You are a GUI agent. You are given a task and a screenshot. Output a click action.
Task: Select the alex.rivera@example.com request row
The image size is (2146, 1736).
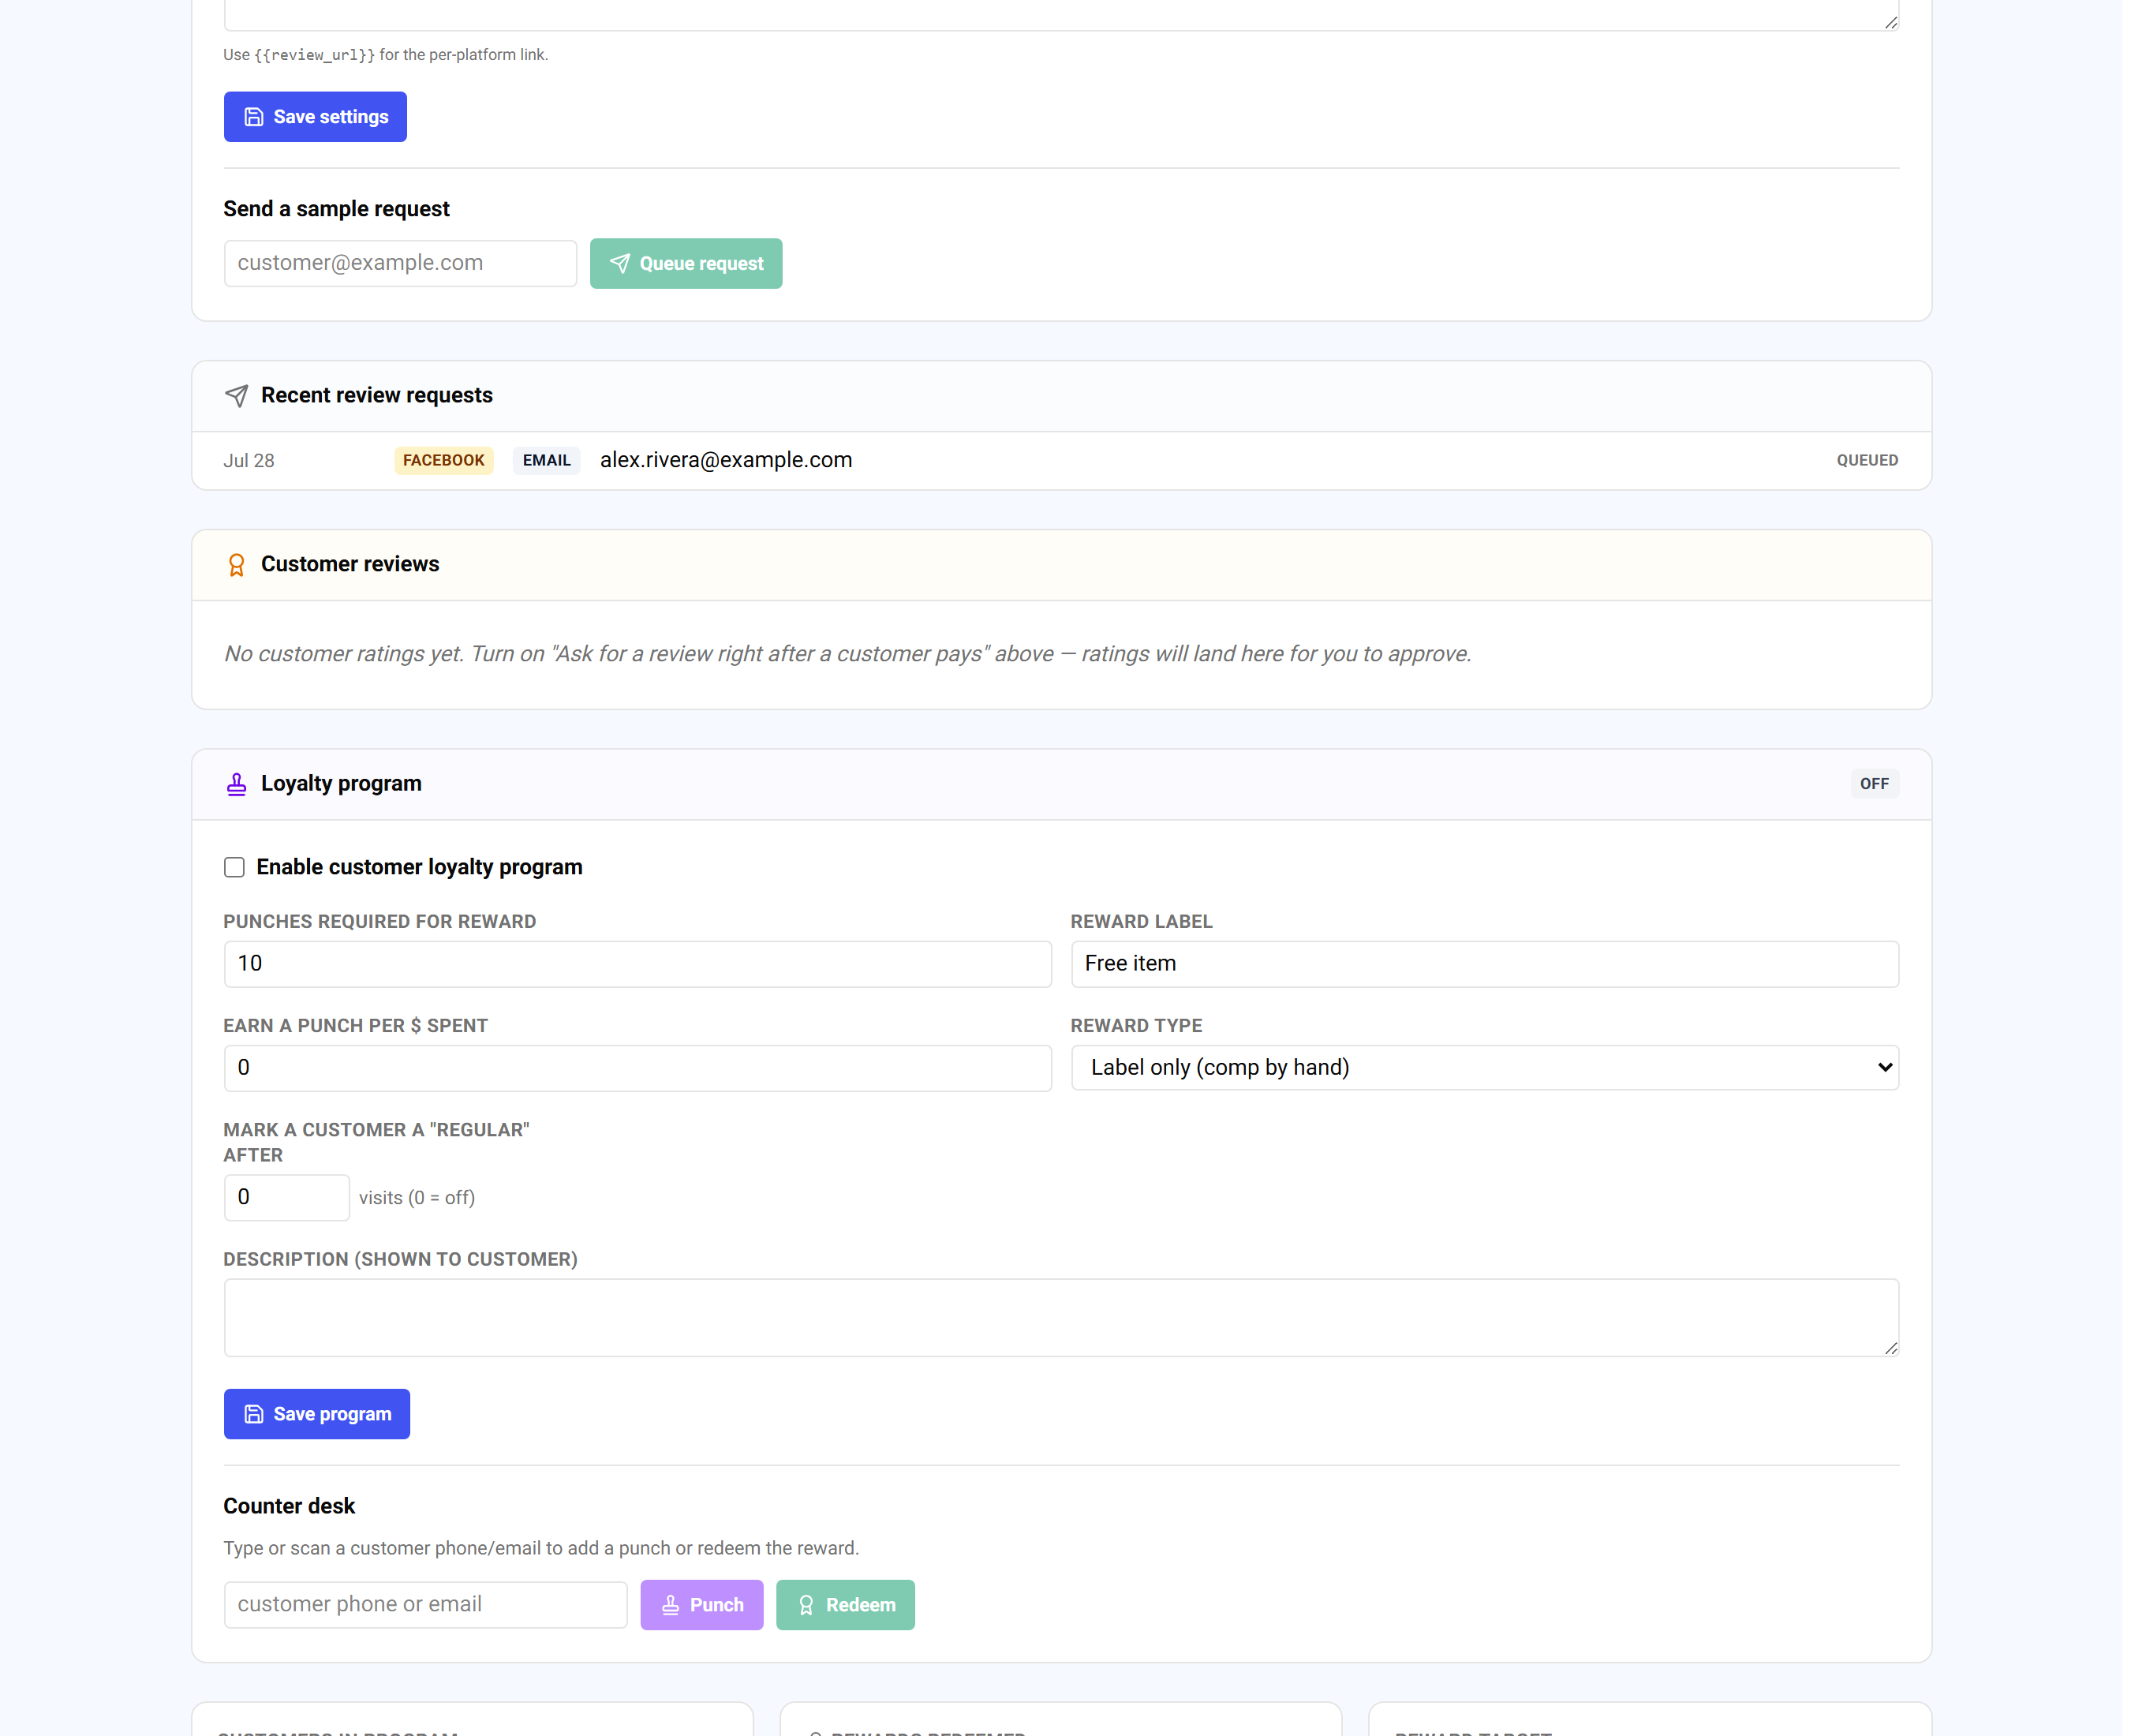coord(1061,460)
